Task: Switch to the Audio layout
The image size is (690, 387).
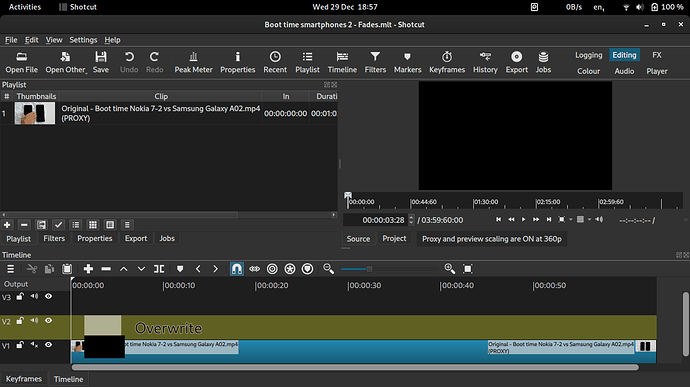Action: [x=624, y=71]
